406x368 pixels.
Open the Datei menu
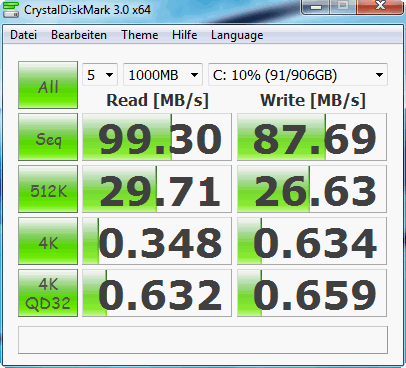point(23,35)
